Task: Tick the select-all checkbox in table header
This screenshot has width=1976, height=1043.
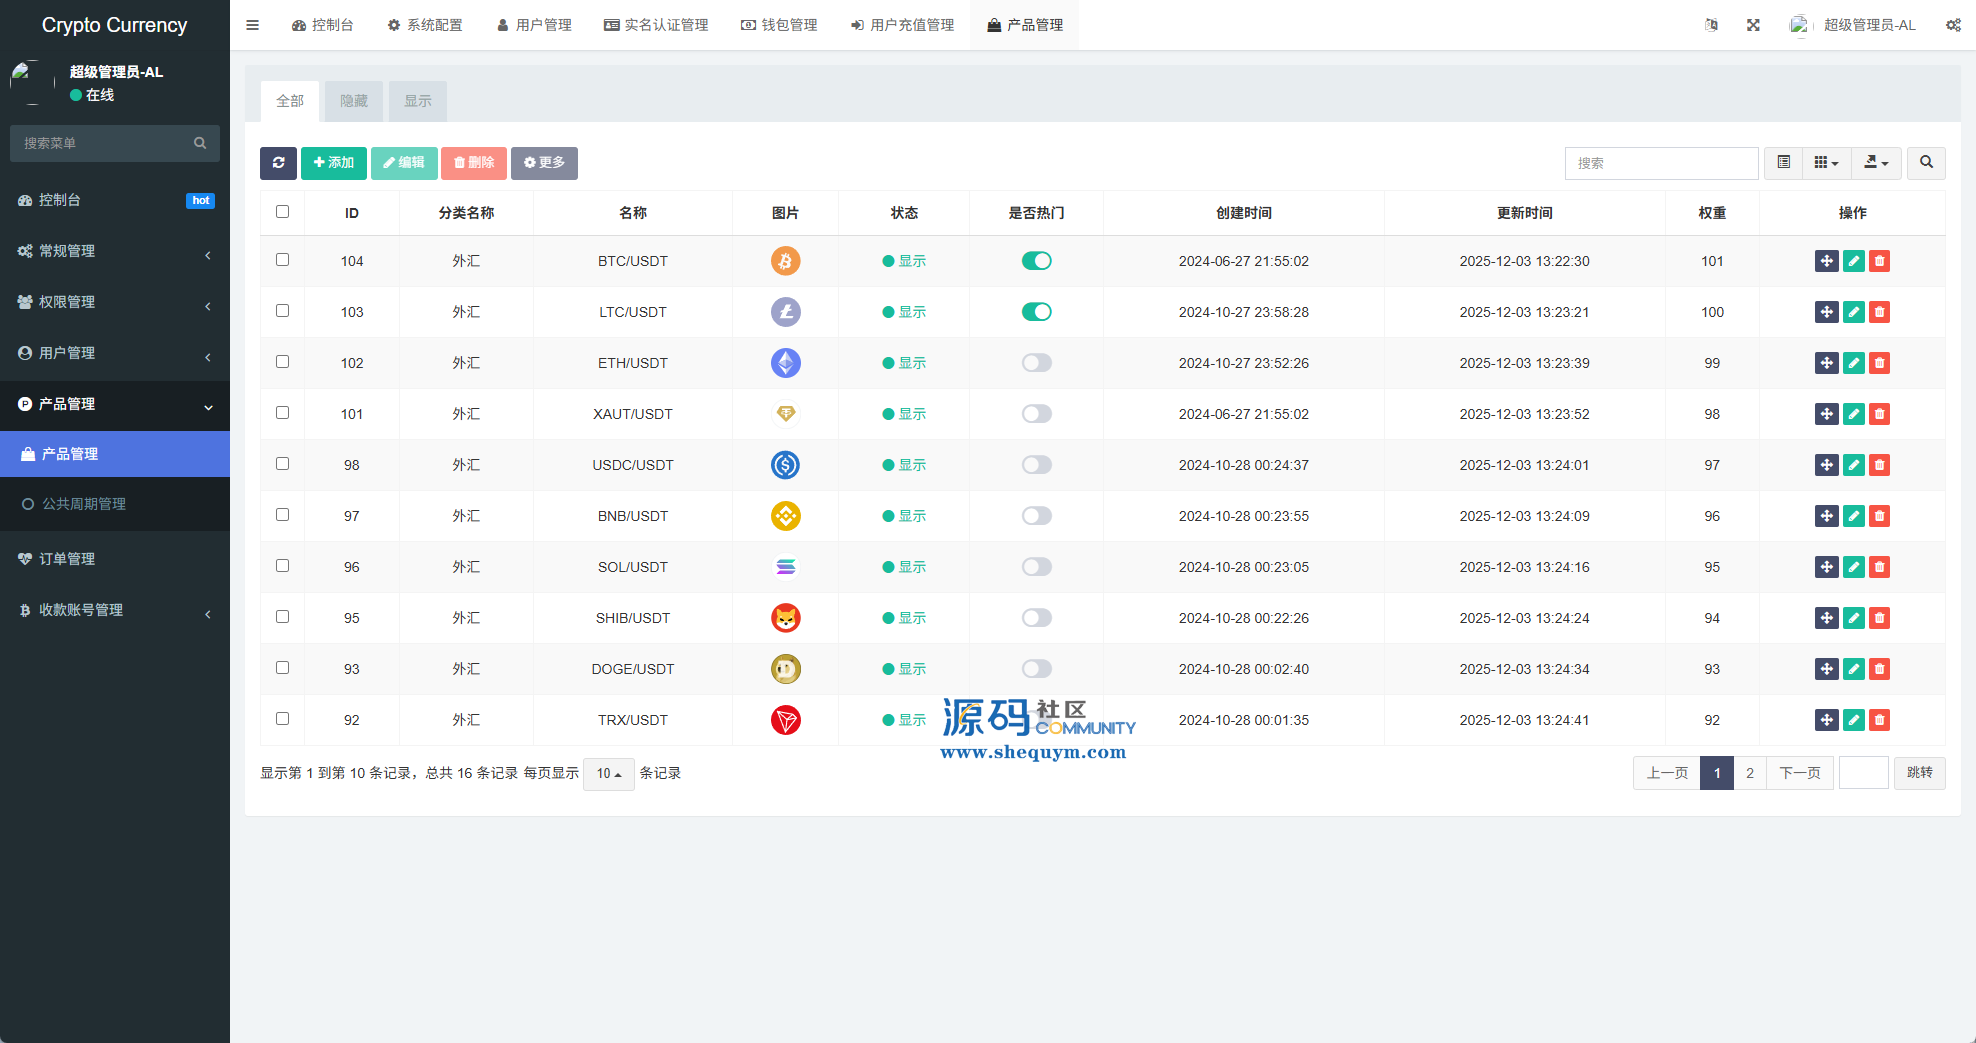Action: click(282, 212)
